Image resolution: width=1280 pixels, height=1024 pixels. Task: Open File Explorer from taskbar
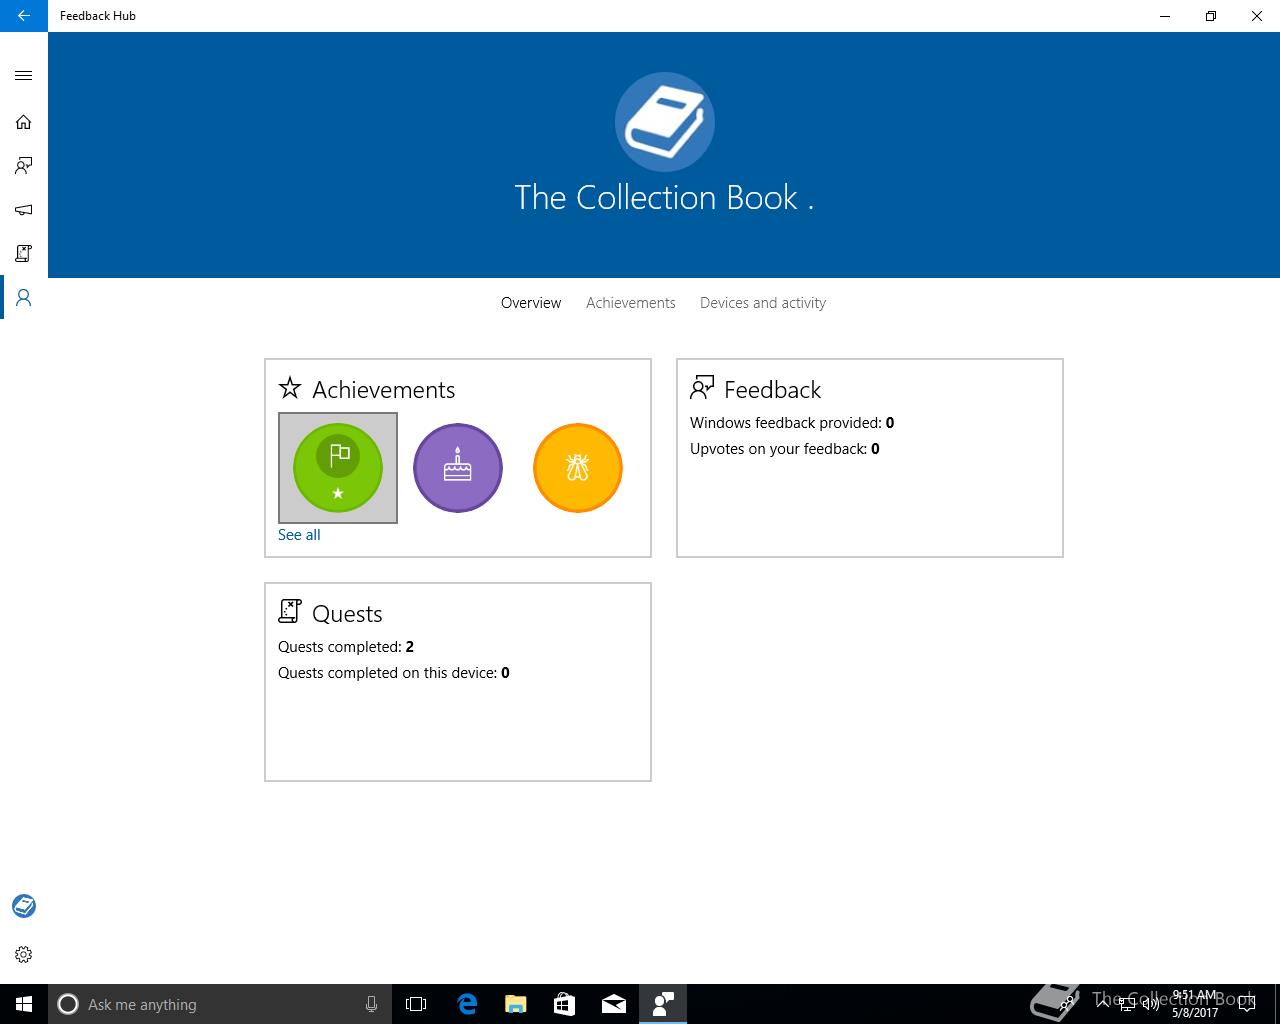516,1004
